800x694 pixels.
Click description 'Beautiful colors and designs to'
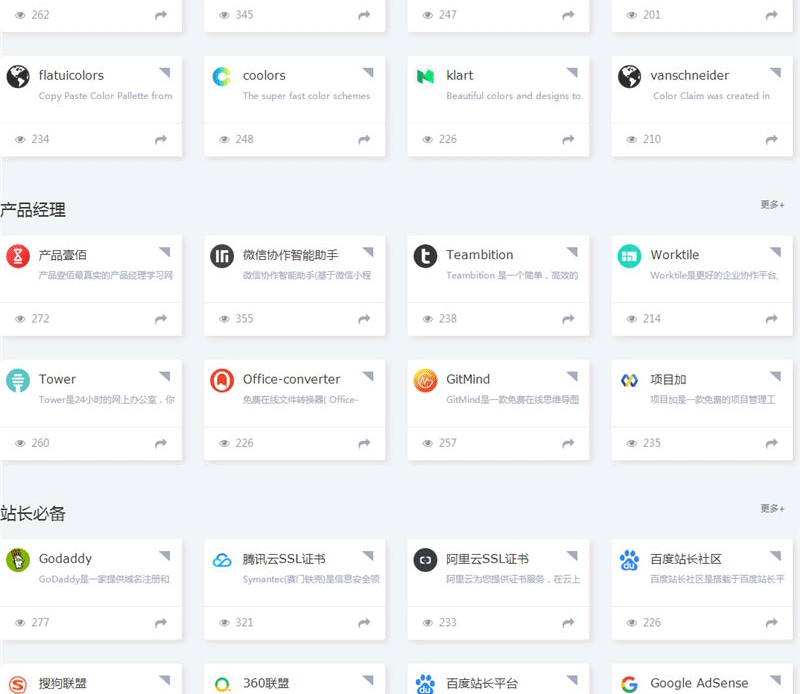513,96
